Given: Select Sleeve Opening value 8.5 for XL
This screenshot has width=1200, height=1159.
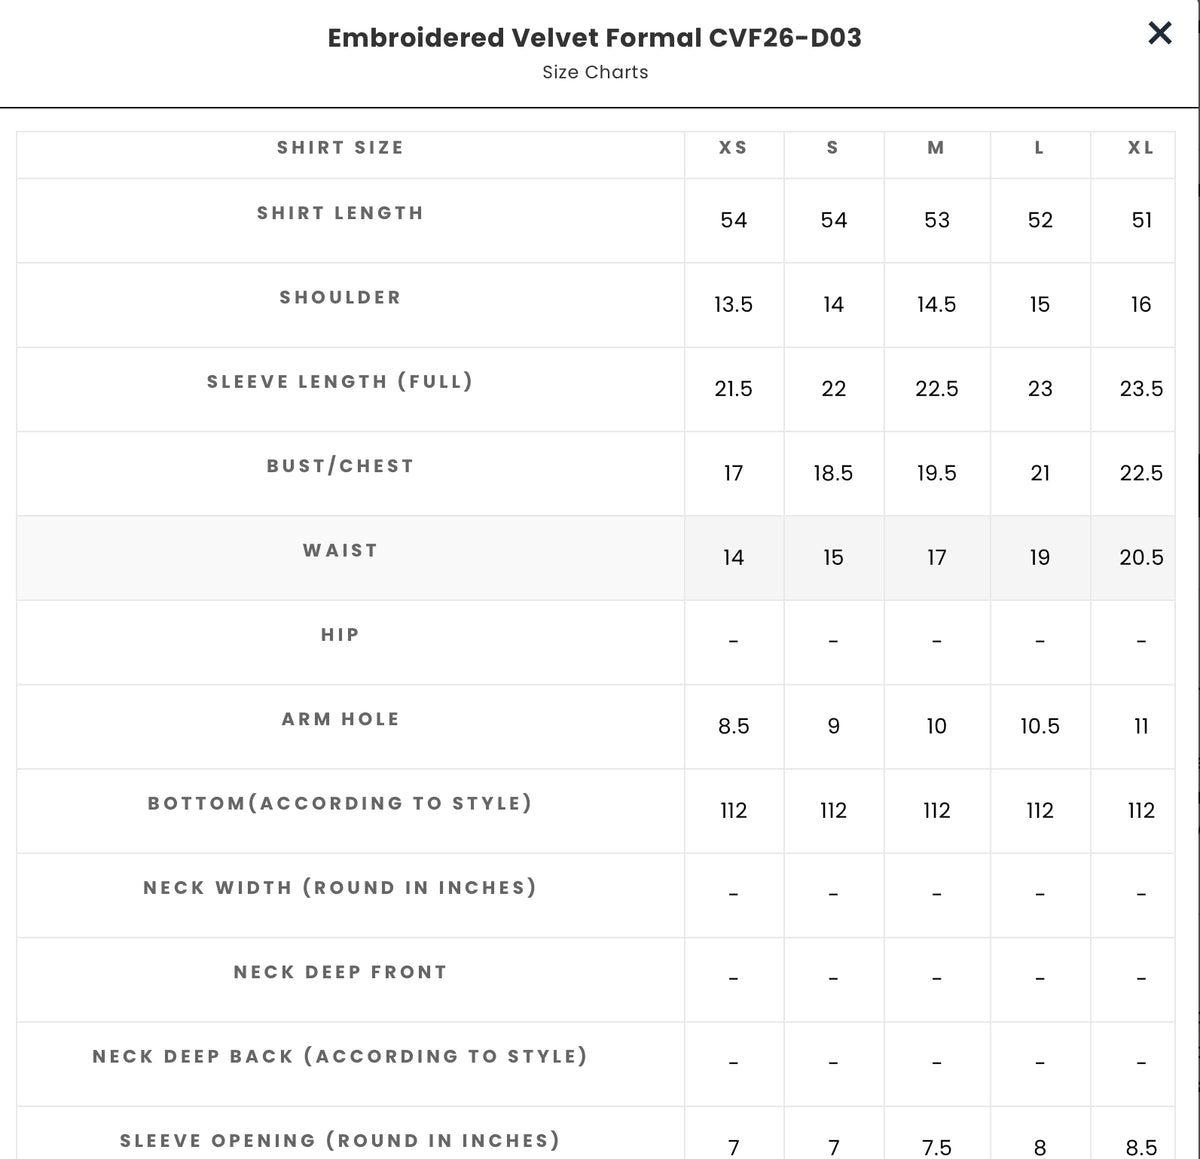Looking at the screenshot, I should click(x=1141, y=1147).
